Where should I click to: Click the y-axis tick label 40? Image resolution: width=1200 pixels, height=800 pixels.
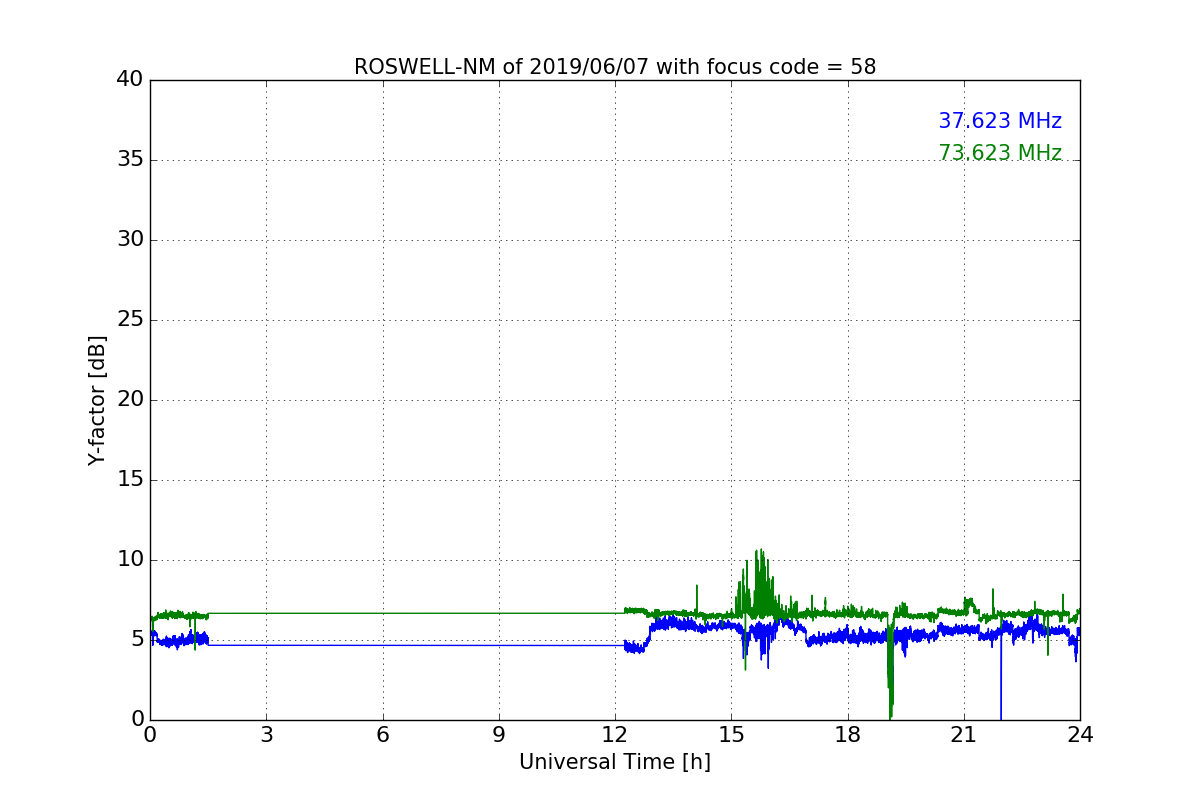pos(130,80)
